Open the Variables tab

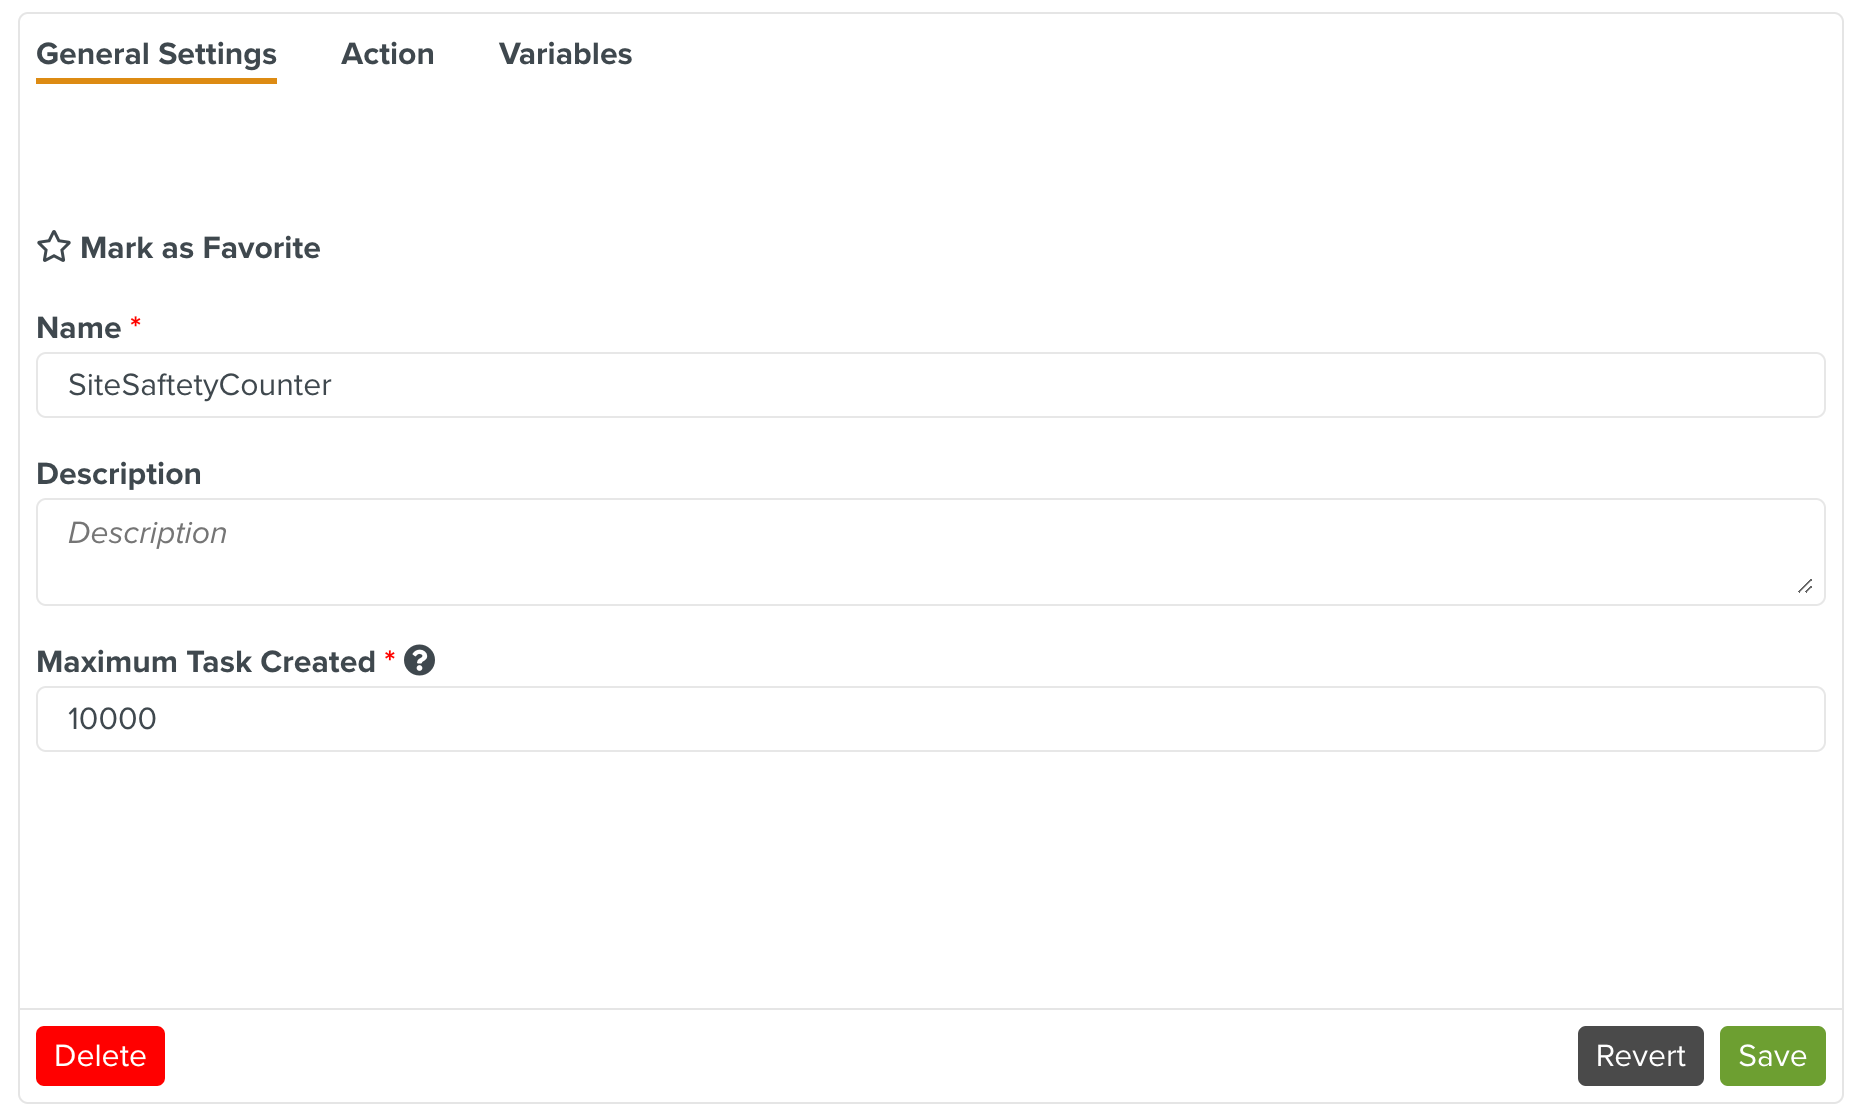[x=565, y=54]
